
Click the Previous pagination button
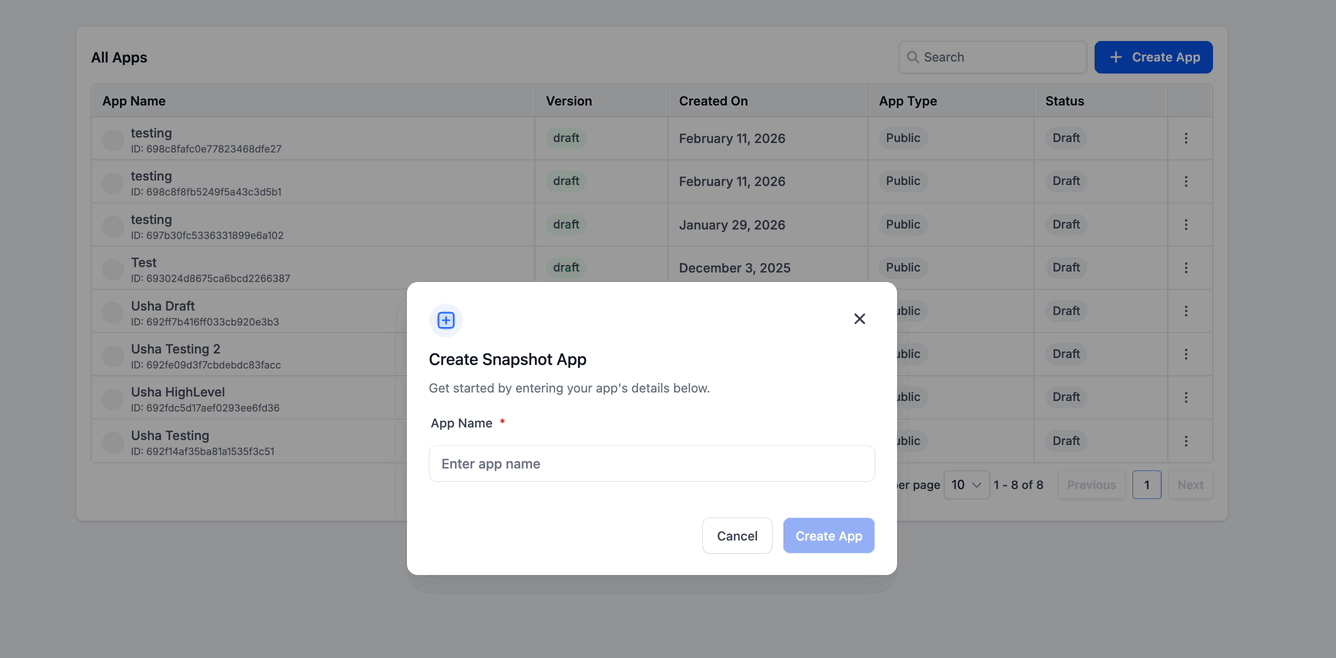1091,484
